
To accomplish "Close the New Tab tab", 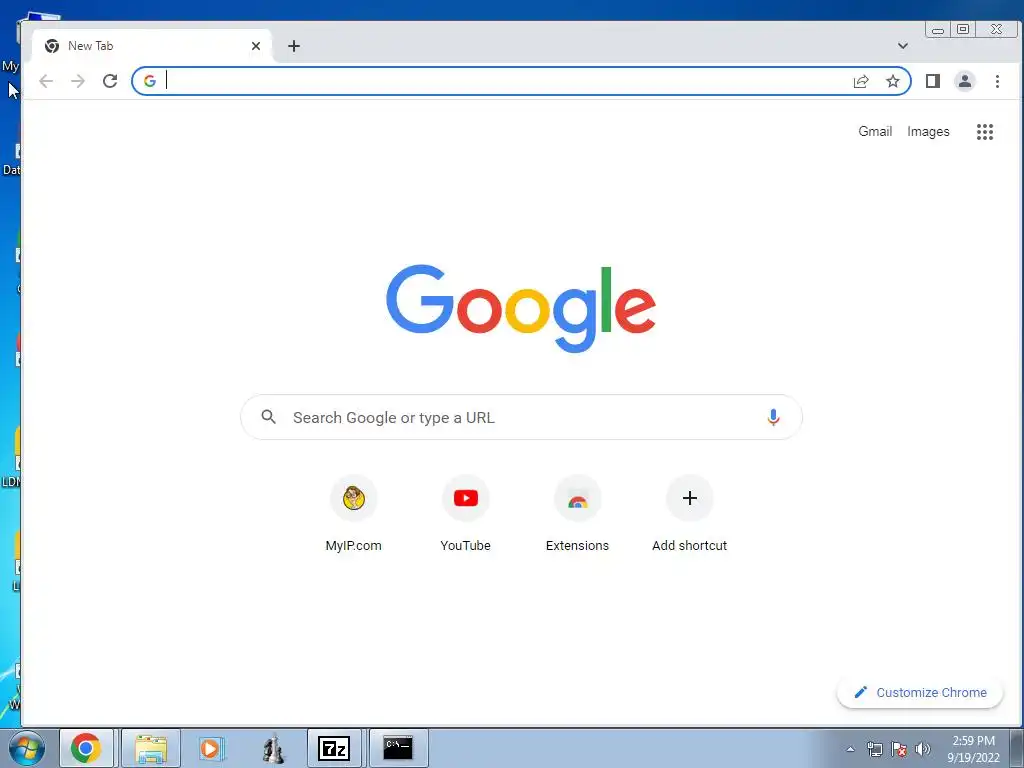I will click(256, 46).
